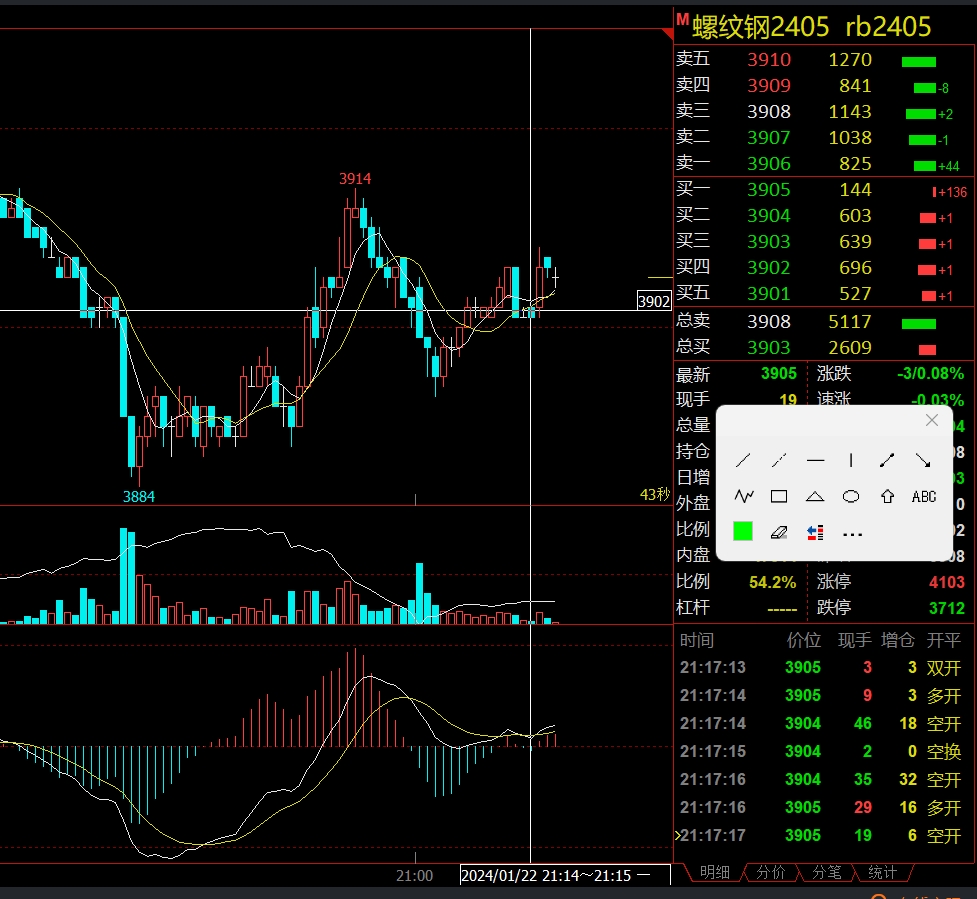Select the diagonal arrow drawing tool
Viewport: 977px width, 899px height.
(x=923, y=461)
